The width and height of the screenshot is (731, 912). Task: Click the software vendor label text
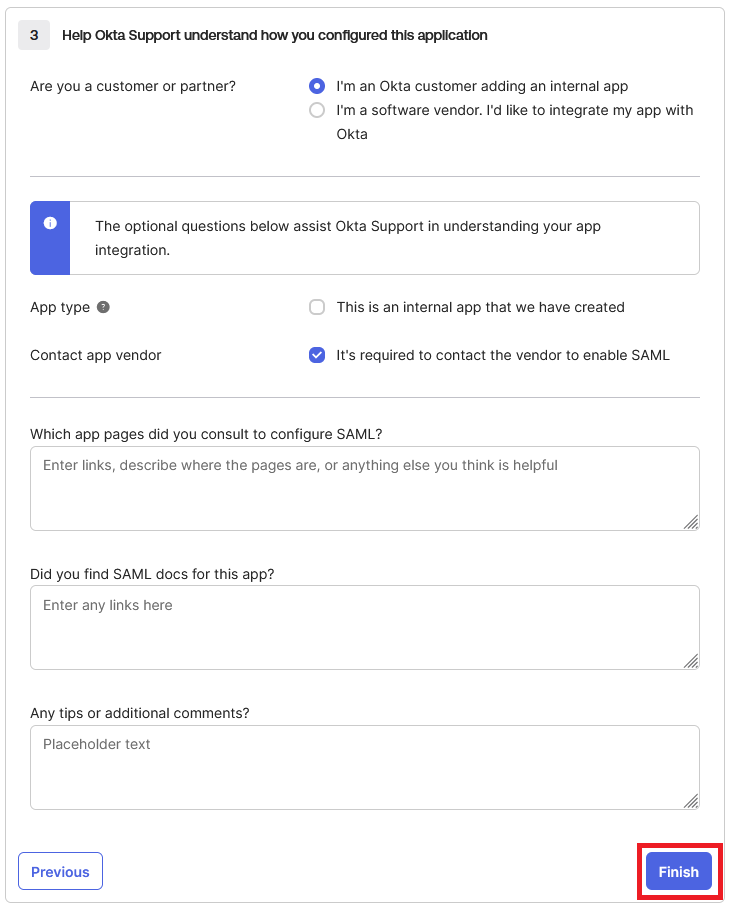pyautogui.click(x=515, y=122)
